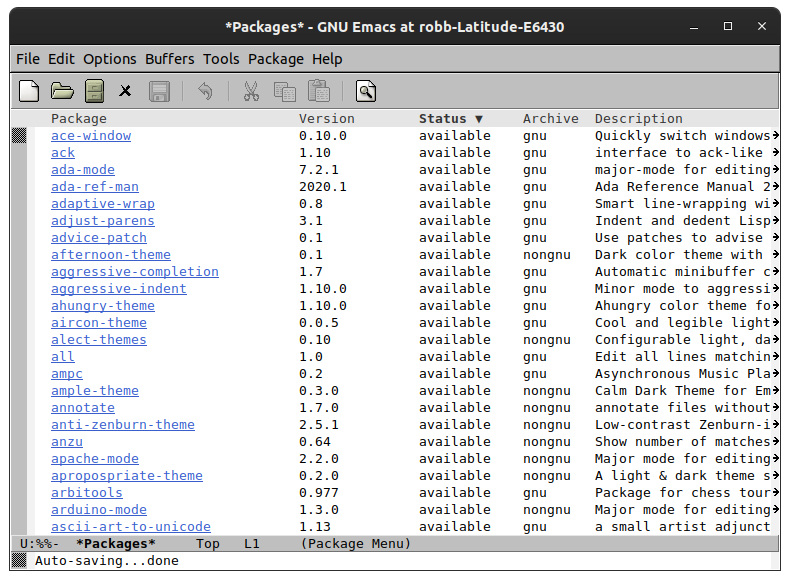The height and width of the screenshot is (580, 790).
Task: Open the ampc package link
Action: [x=67, y=374]
